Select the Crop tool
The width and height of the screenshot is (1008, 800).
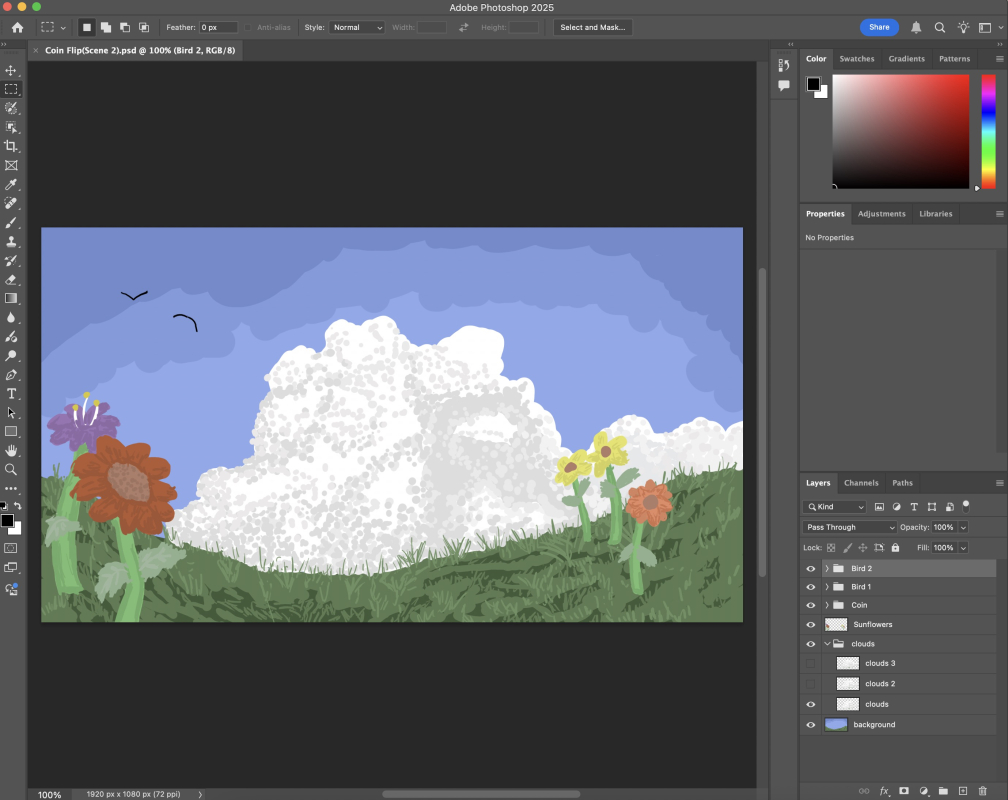point(12,145)
